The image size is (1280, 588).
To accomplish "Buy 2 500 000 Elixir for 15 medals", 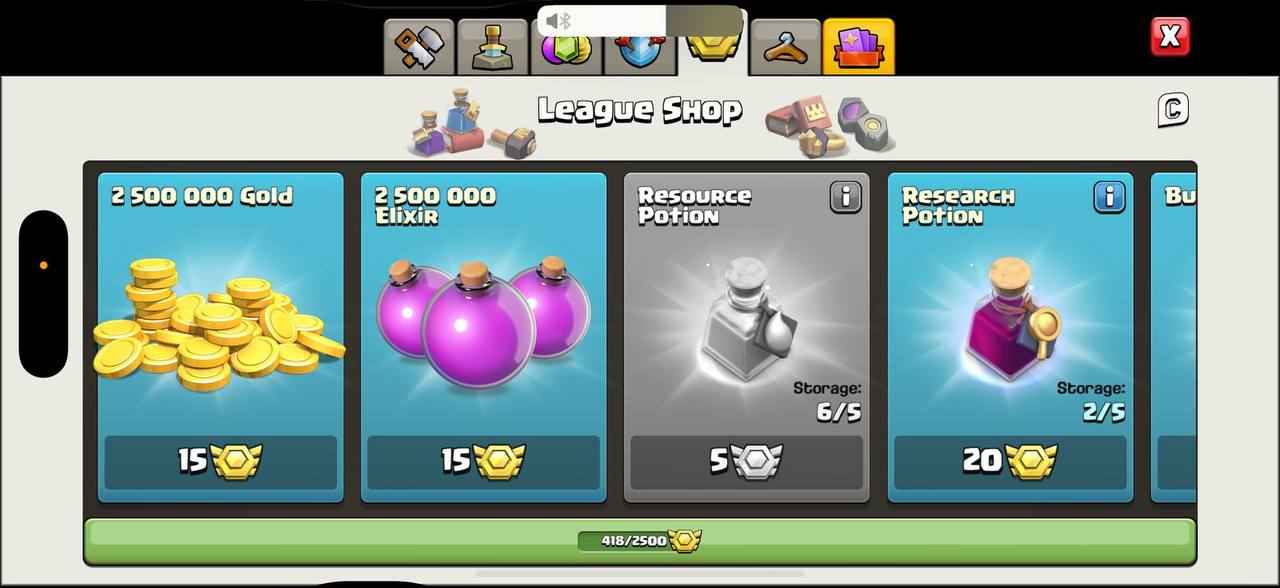I will (484, 461).
